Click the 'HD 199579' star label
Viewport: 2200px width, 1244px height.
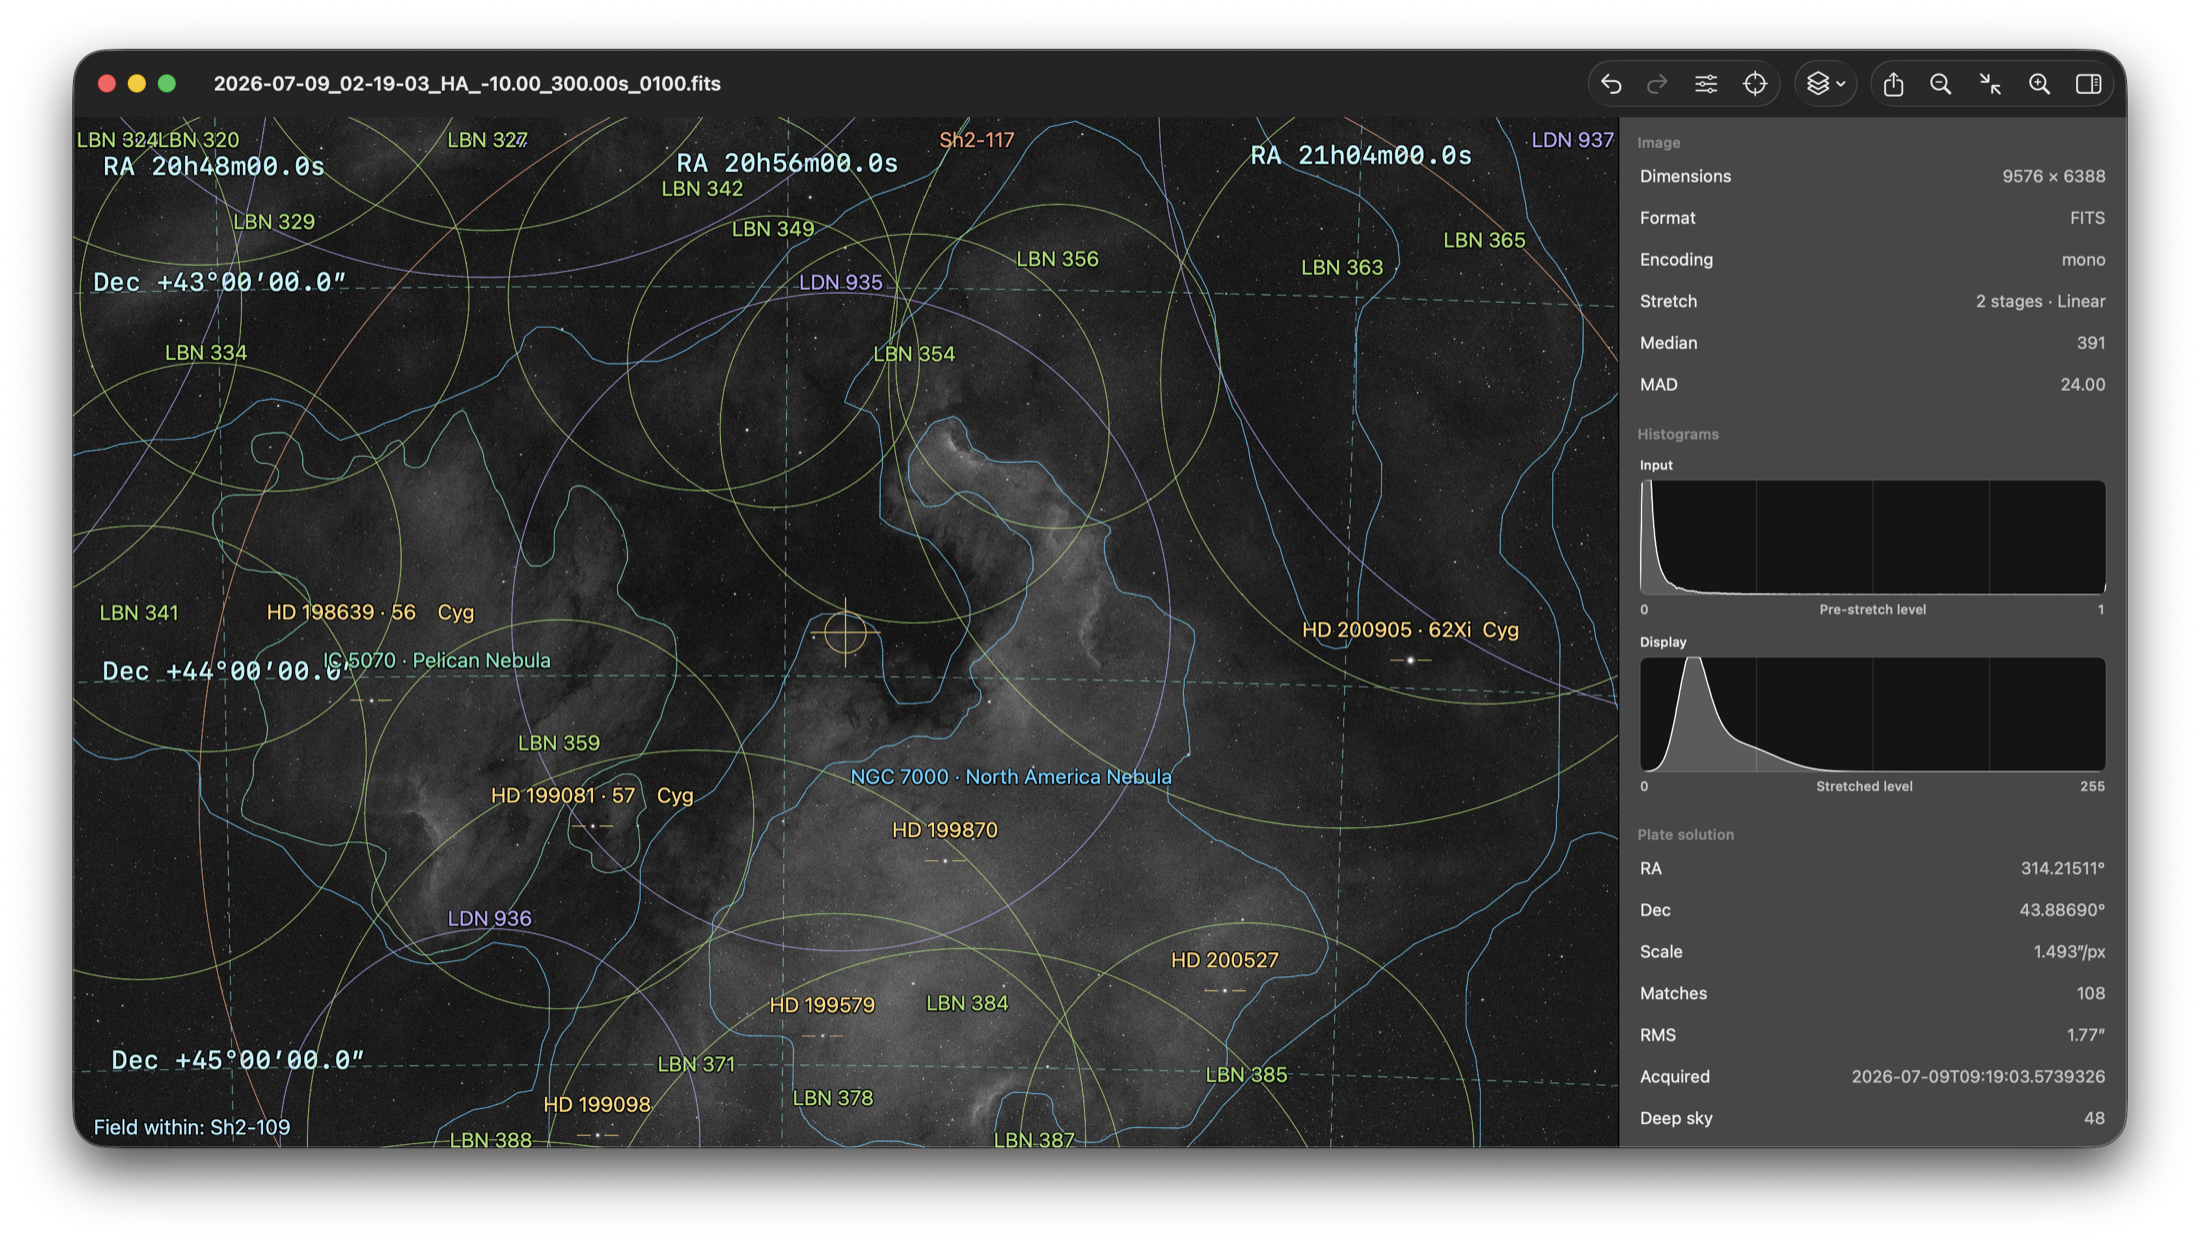pyautogui.click(x=822, y=1005)
